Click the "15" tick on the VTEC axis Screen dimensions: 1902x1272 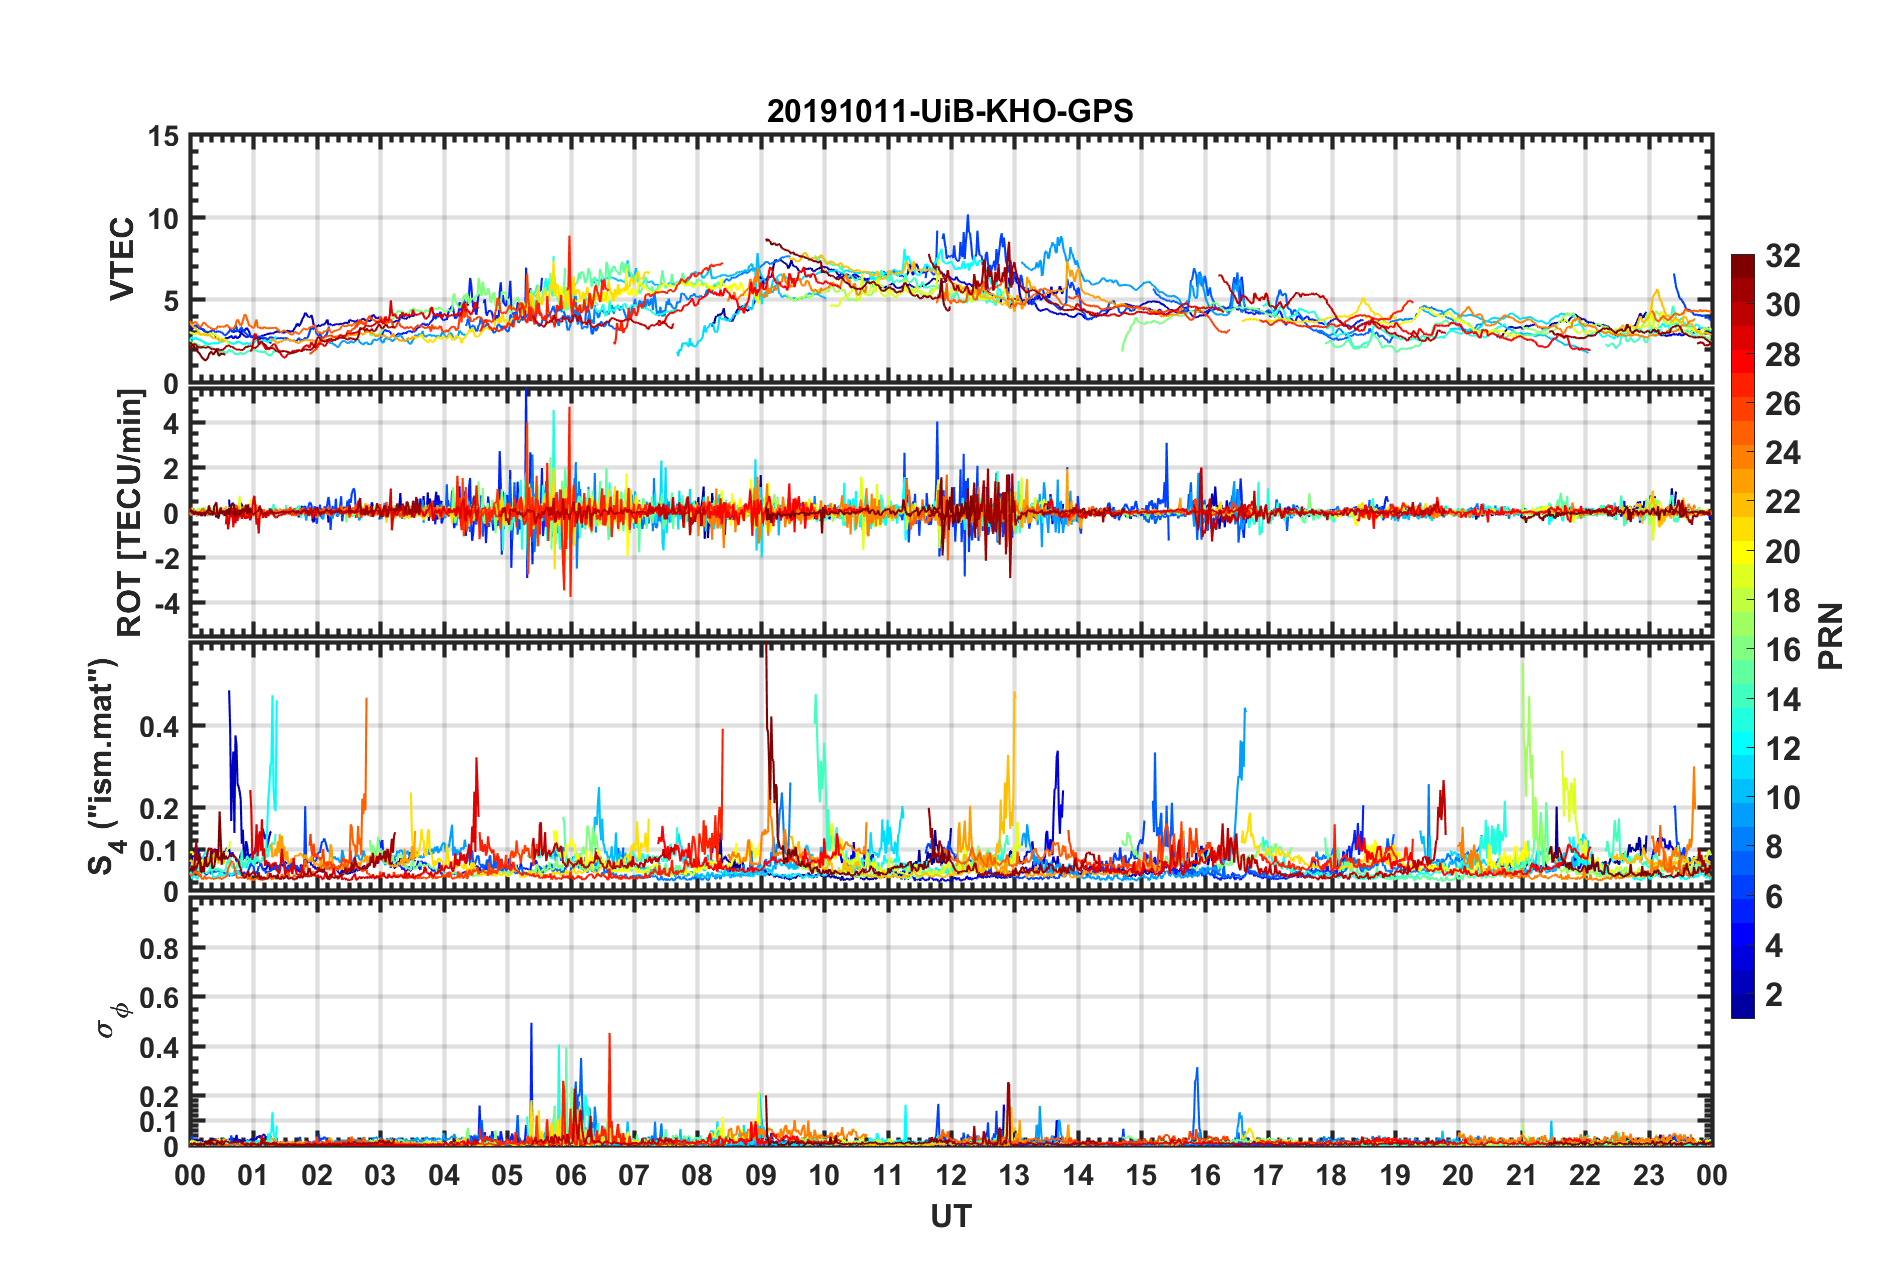pos(163,137)
